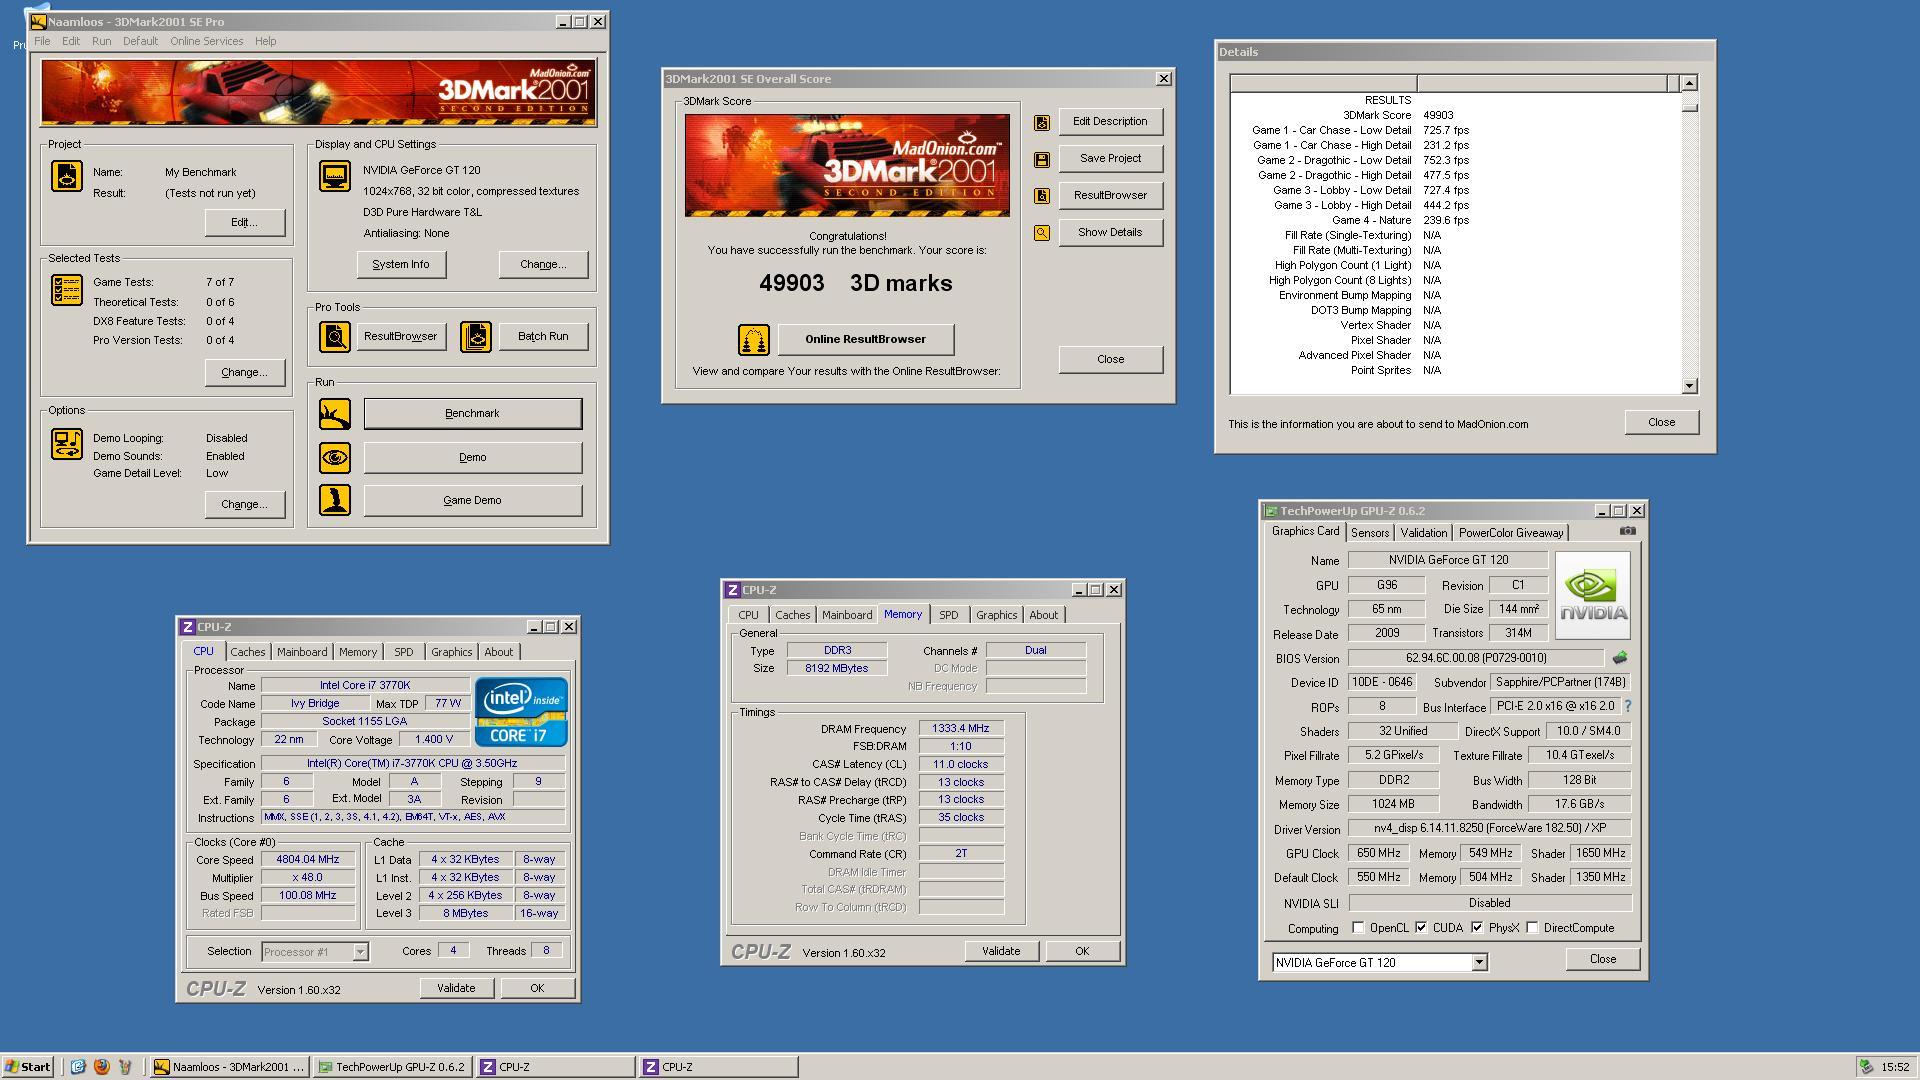Click the Show Details button
Screen dimensions: 1920x1080
tap(1110, 233)
